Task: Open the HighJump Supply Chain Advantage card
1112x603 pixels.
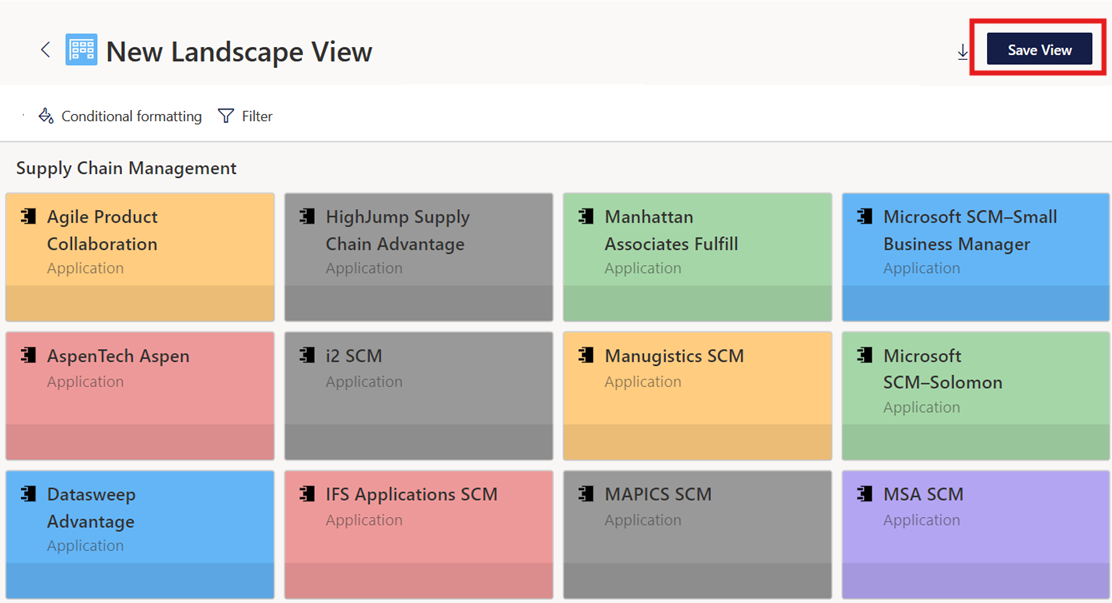Action: (x=418, y=257)
